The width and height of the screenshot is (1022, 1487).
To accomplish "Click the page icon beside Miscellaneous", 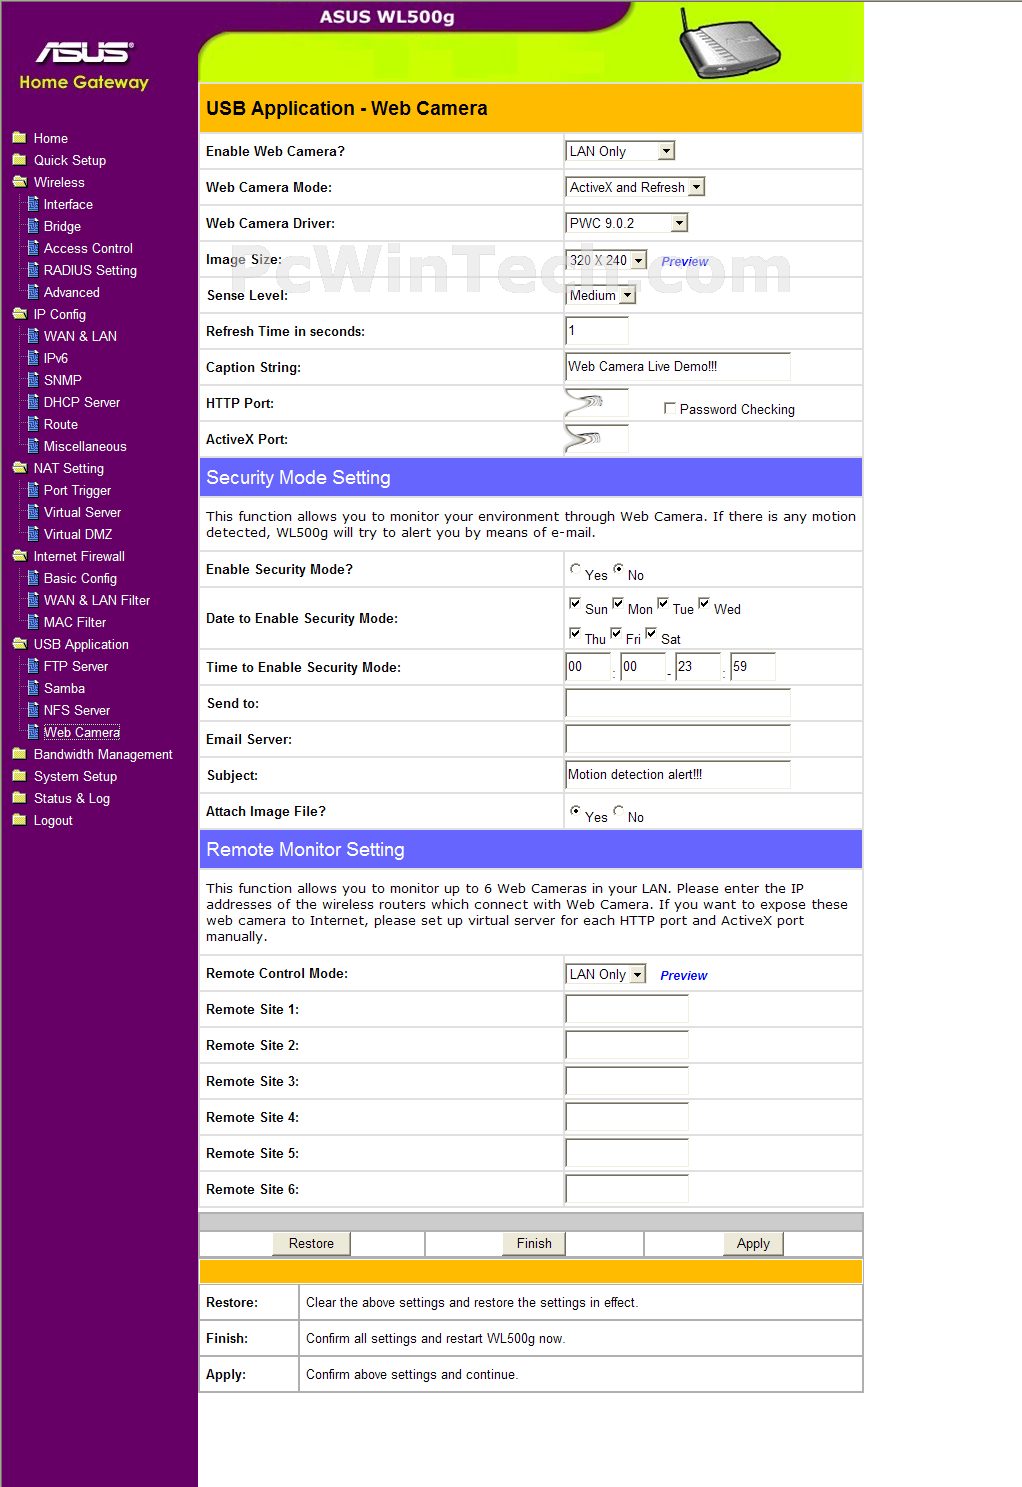I will pyautogui.click(x=33, y=446).
